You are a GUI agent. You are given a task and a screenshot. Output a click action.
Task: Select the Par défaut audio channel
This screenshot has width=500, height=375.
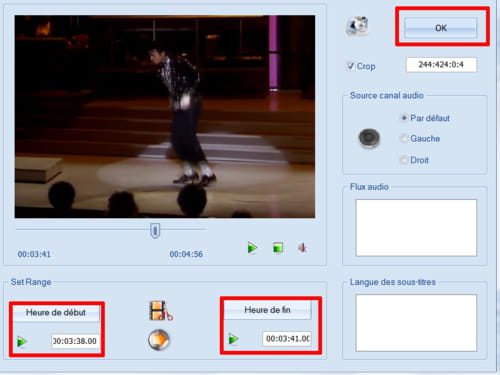pyautogui.click(x=404, y=118)
